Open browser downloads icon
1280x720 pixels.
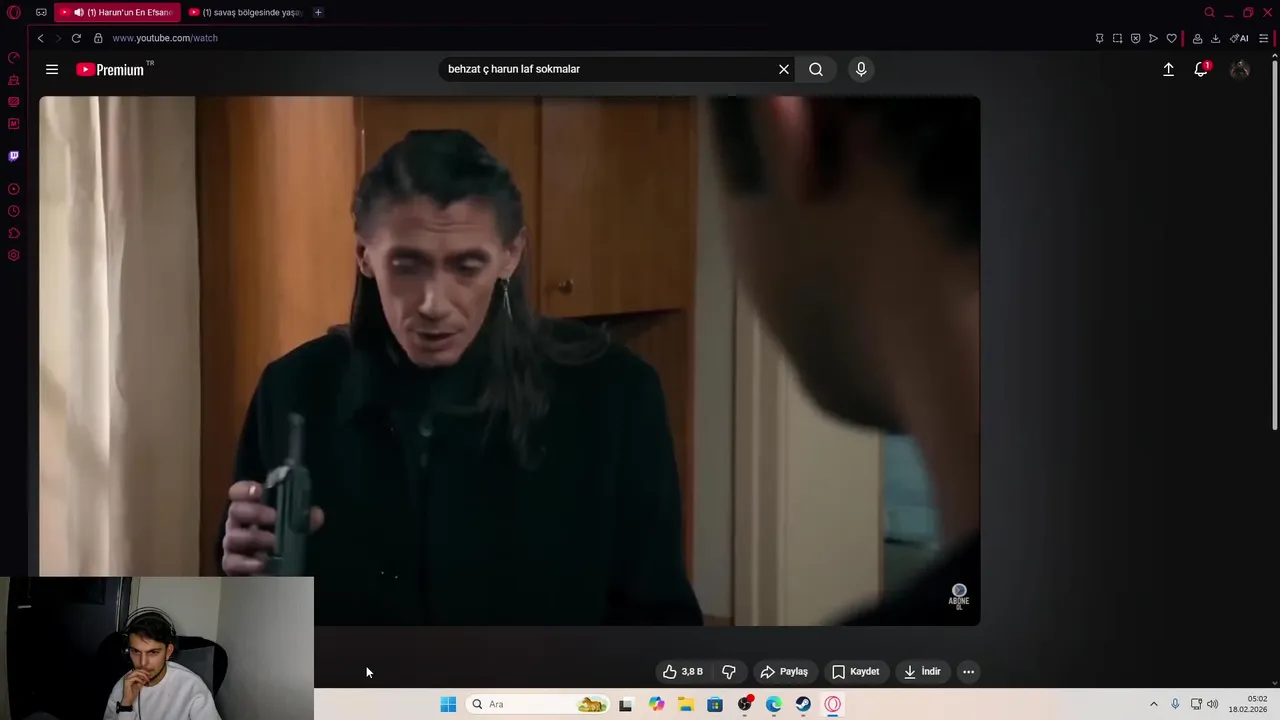tap(1215, 38)
